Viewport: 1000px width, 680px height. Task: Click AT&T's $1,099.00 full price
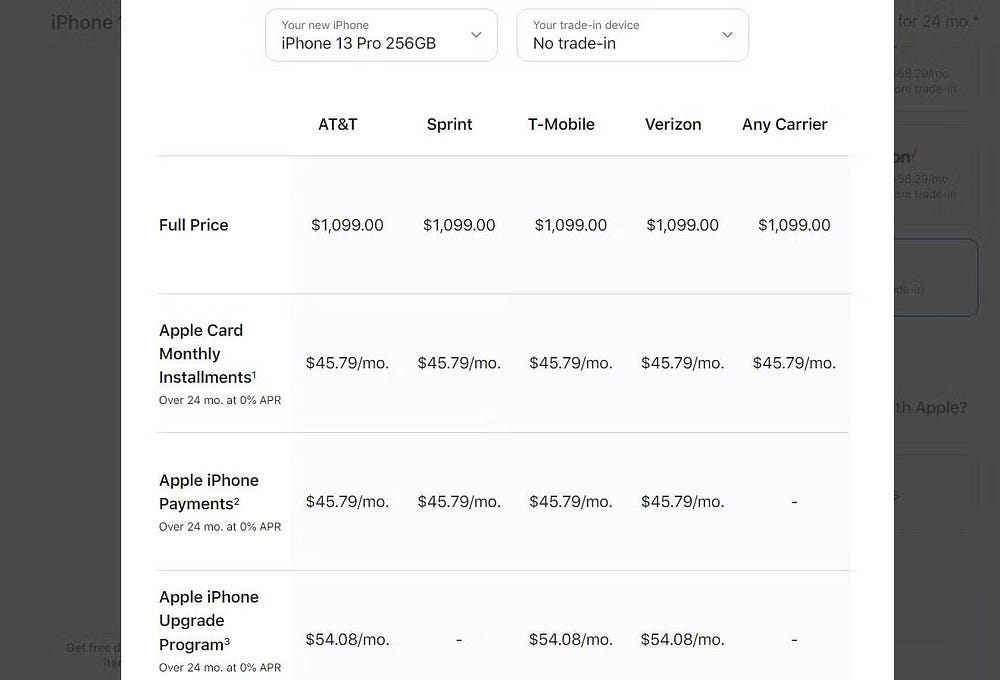pyautogui.click(x=347, y=225)
